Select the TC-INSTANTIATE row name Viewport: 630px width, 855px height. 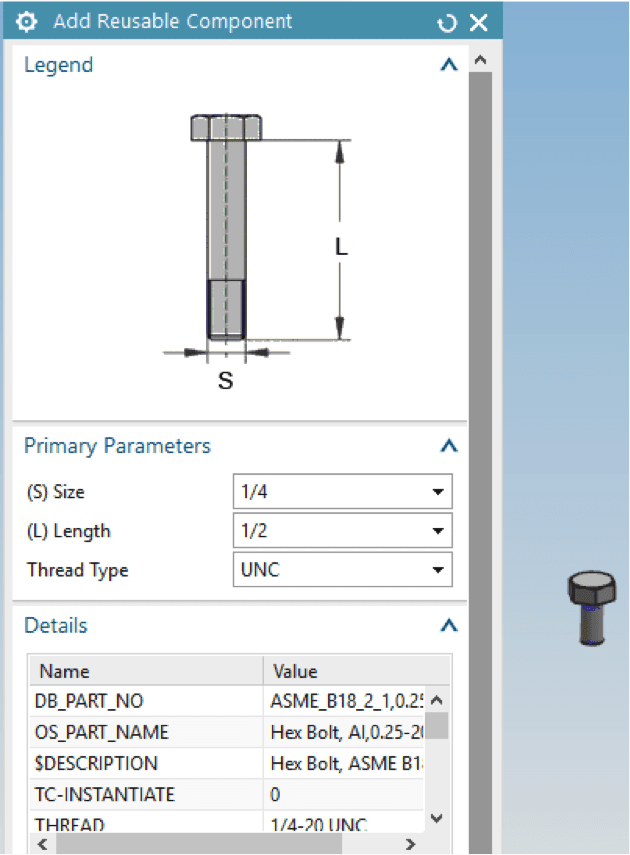[x=104, y=794]
